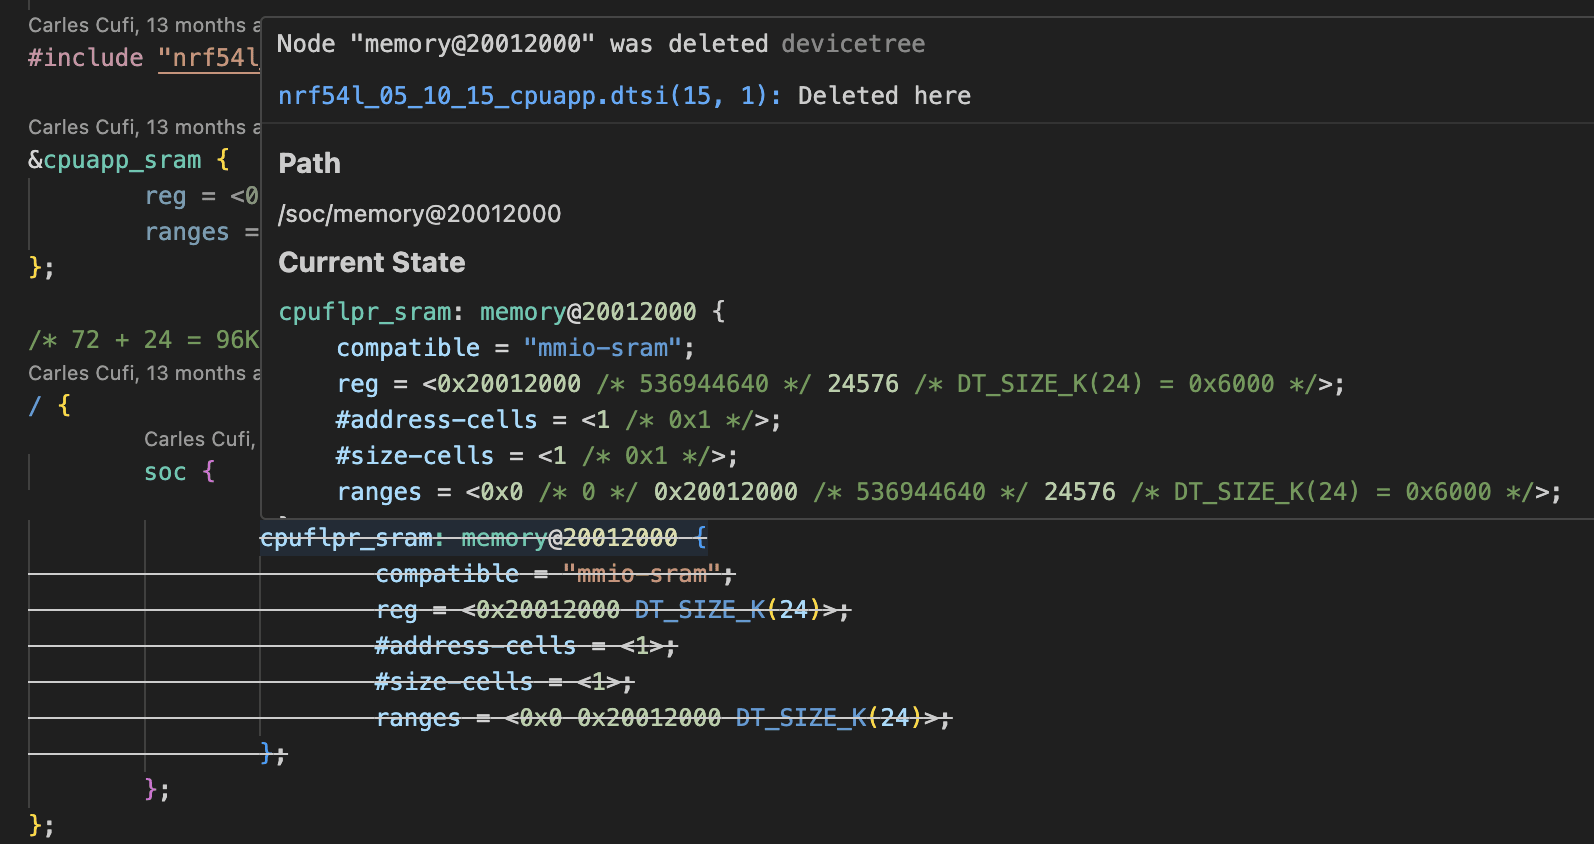Click the Current State heading in hover
Image resolution: width=1594 pixels, height=844 pixels.
tap(372, 263)
